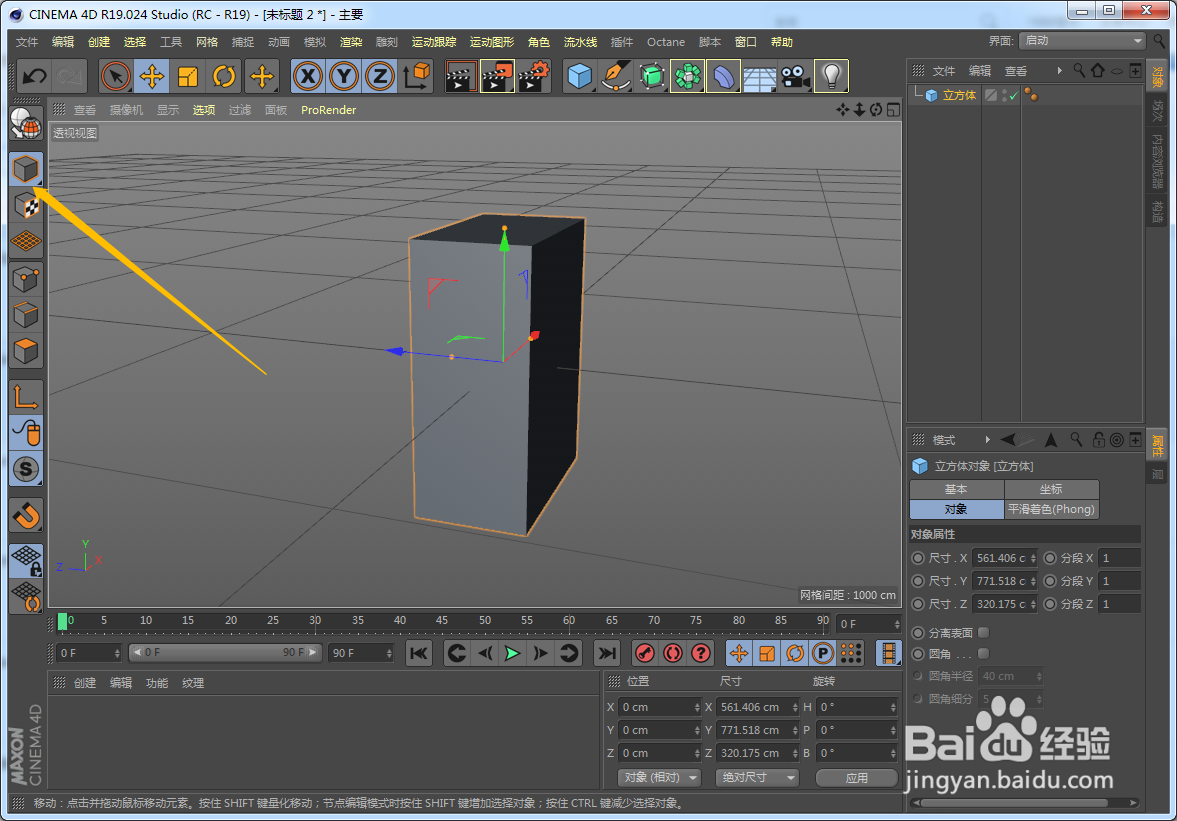Viewport: 1177px width, 821px height.
Task: Toggle Y axis lock
Action: tap(344, 76)
